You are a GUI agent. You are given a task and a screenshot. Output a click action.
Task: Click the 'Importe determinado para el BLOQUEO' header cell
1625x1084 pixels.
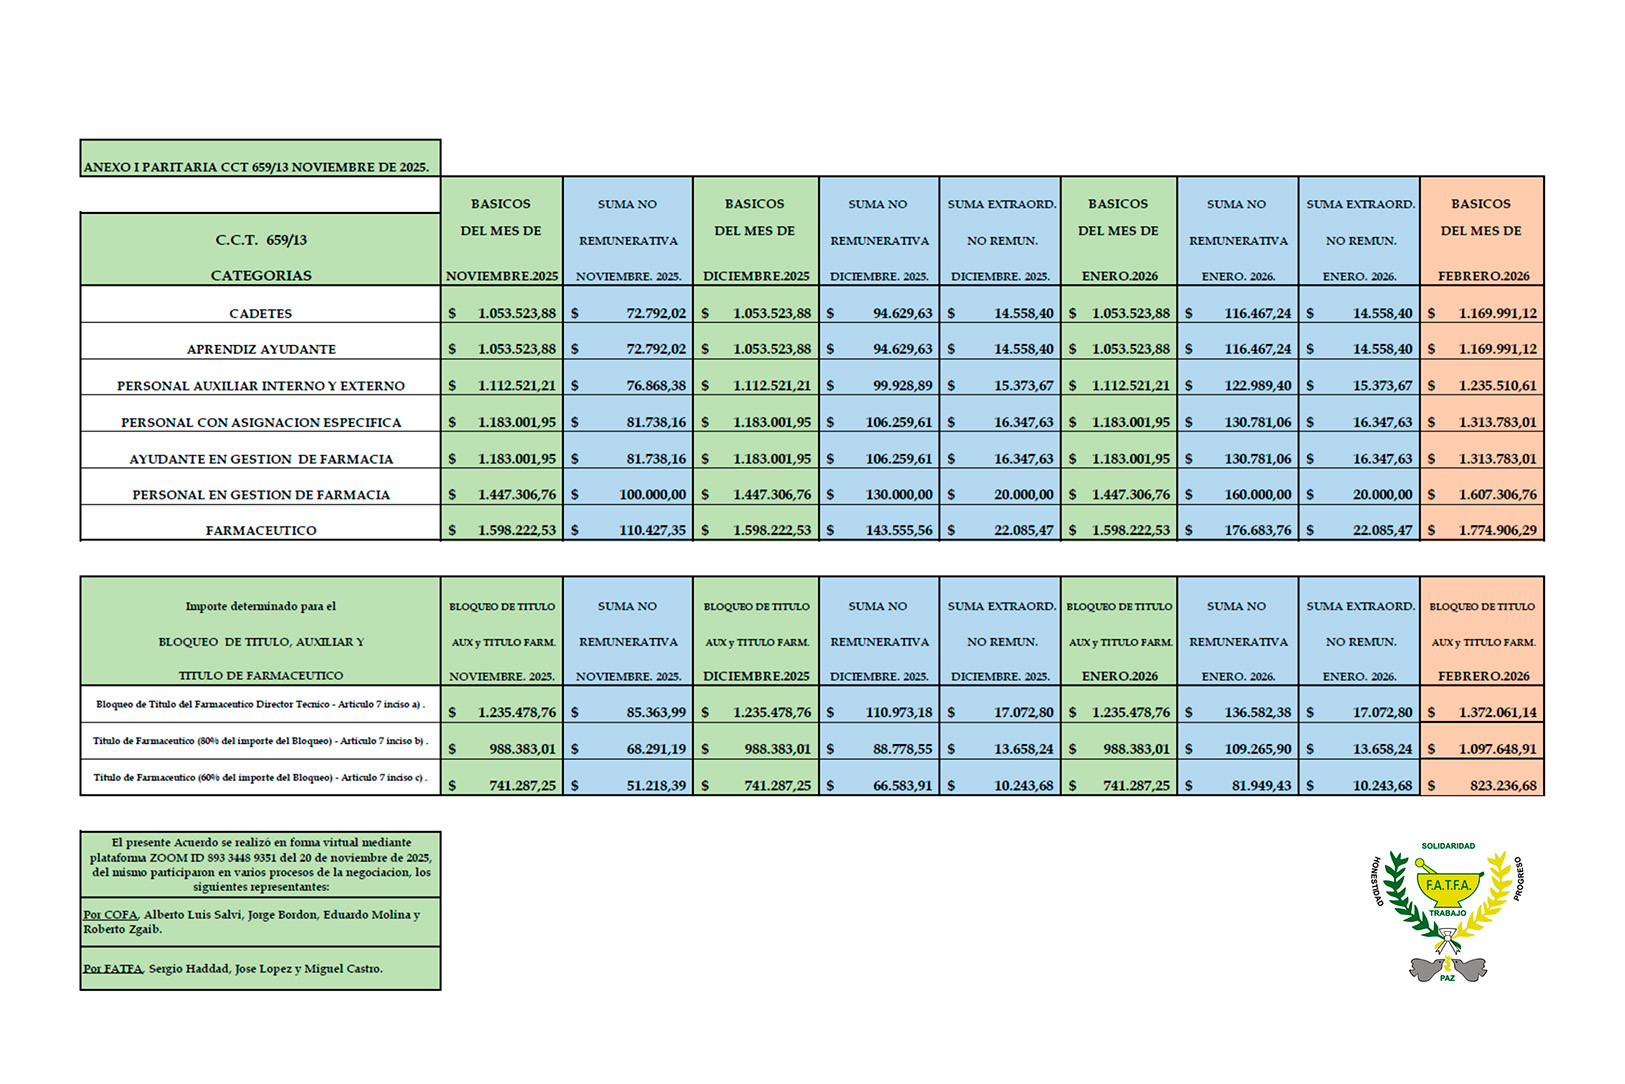coord(260,640)
